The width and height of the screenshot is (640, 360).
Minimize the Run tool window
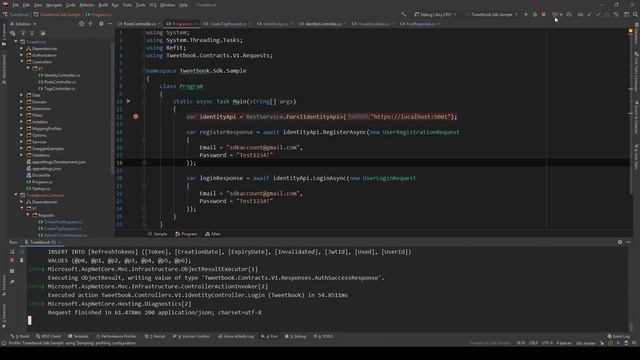629,242
